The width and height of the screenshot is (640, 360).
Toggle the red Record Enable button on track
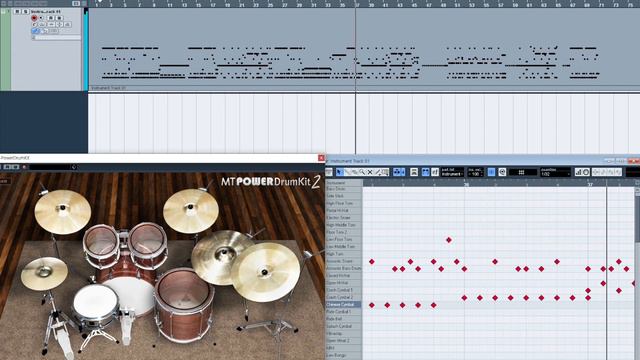click(x=34, y=18)
